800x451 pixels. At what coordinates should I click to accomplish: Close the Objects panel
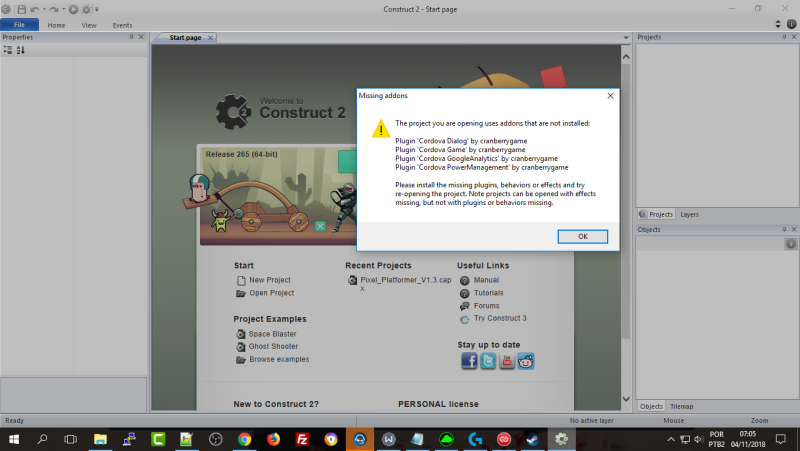(794, 230)
